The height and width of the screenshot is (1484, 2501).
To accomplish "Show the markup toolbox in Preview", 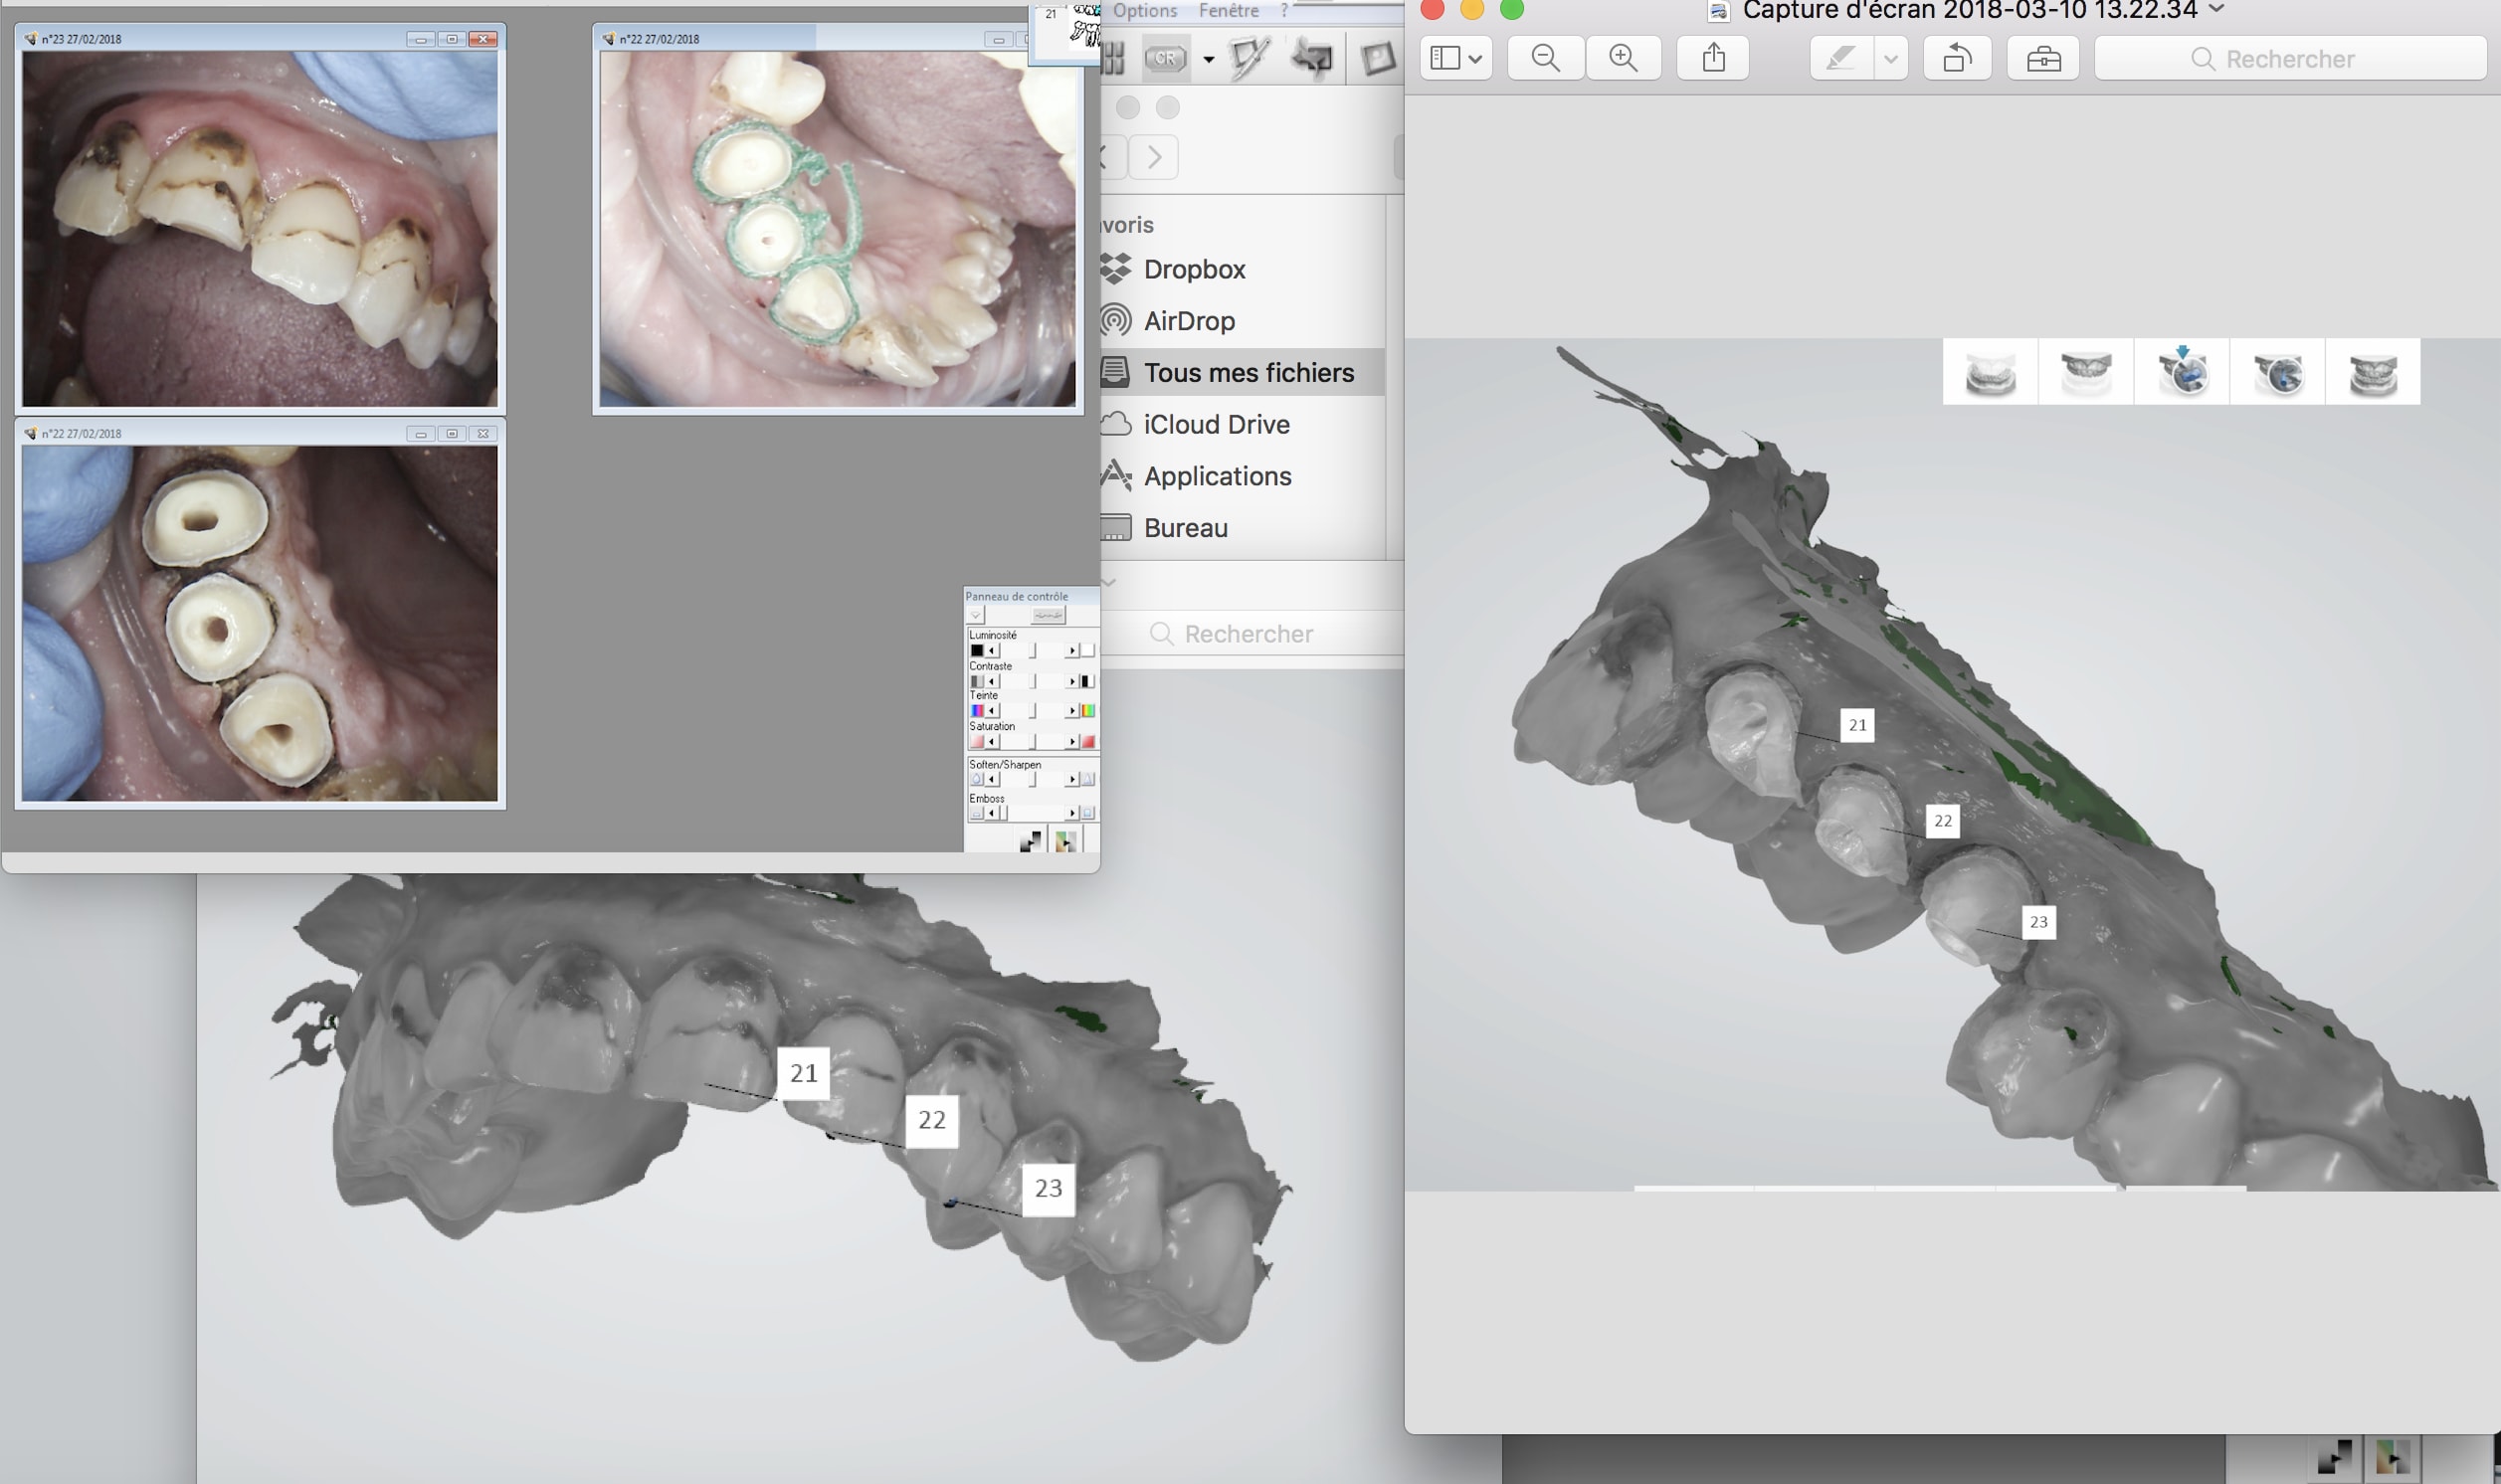I will click(x=2043, y=58).
